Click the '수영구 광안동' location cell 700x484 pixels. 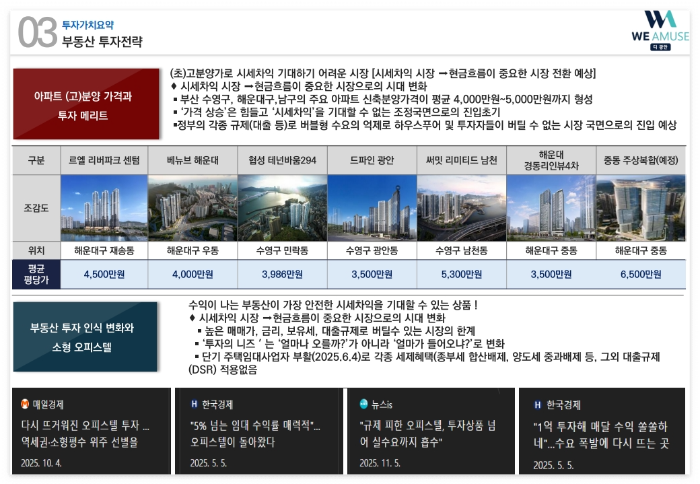point(372,250)
